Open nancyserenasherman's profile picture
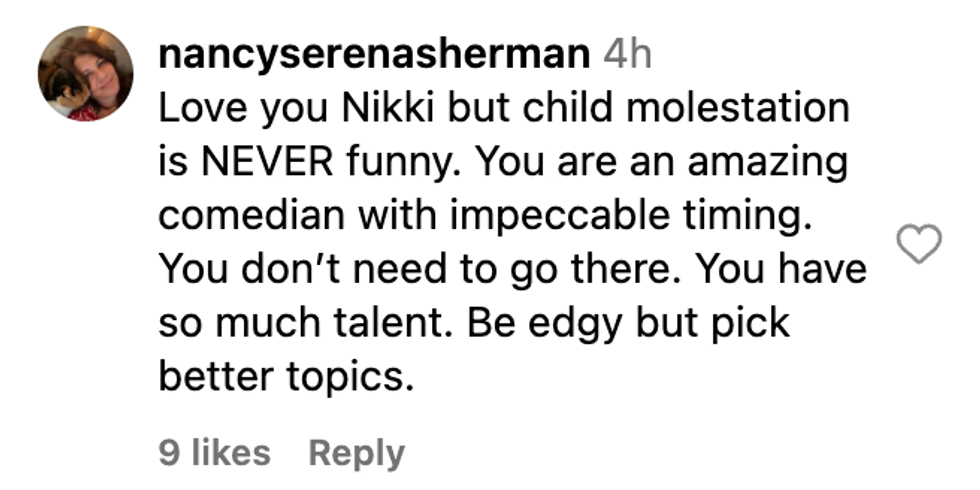 (85, 73)
